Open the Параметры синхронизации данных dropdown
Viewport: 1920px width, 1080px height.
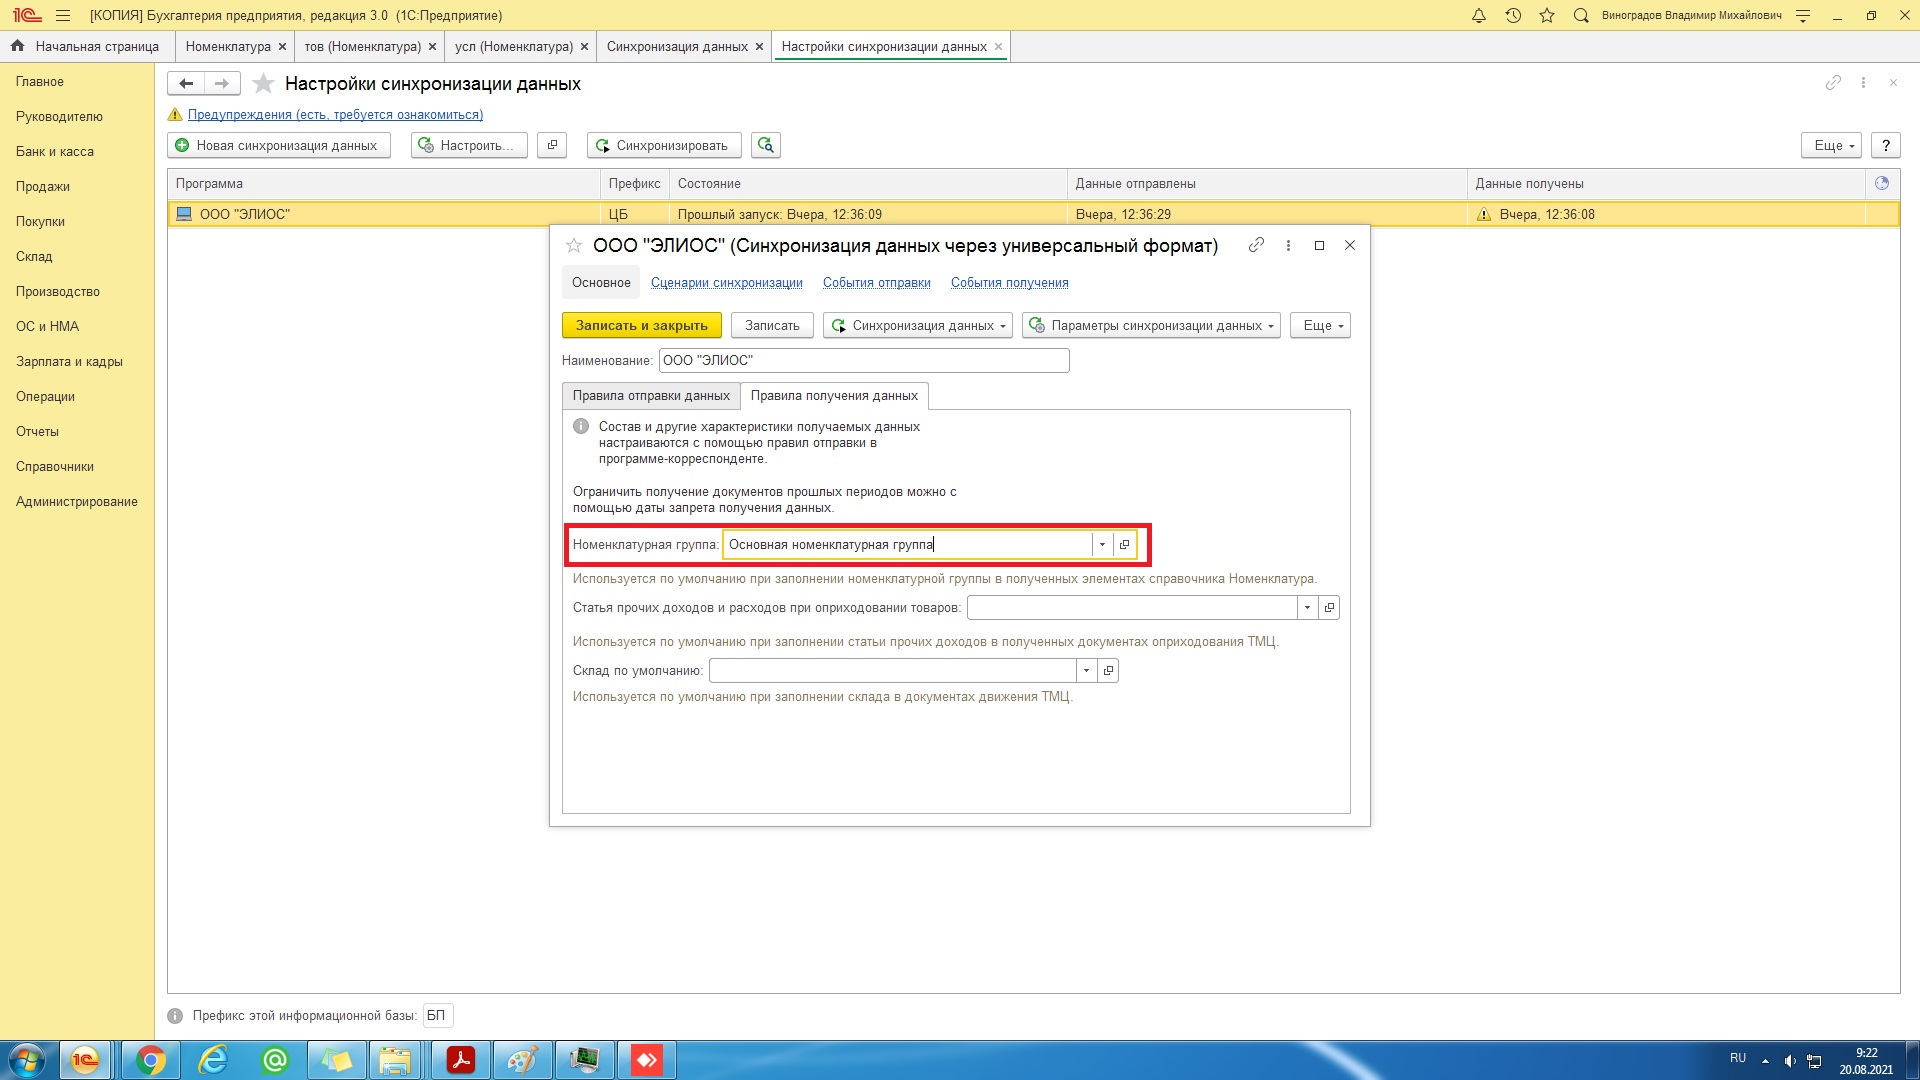pyautogui.click(x=1151, y=325)
